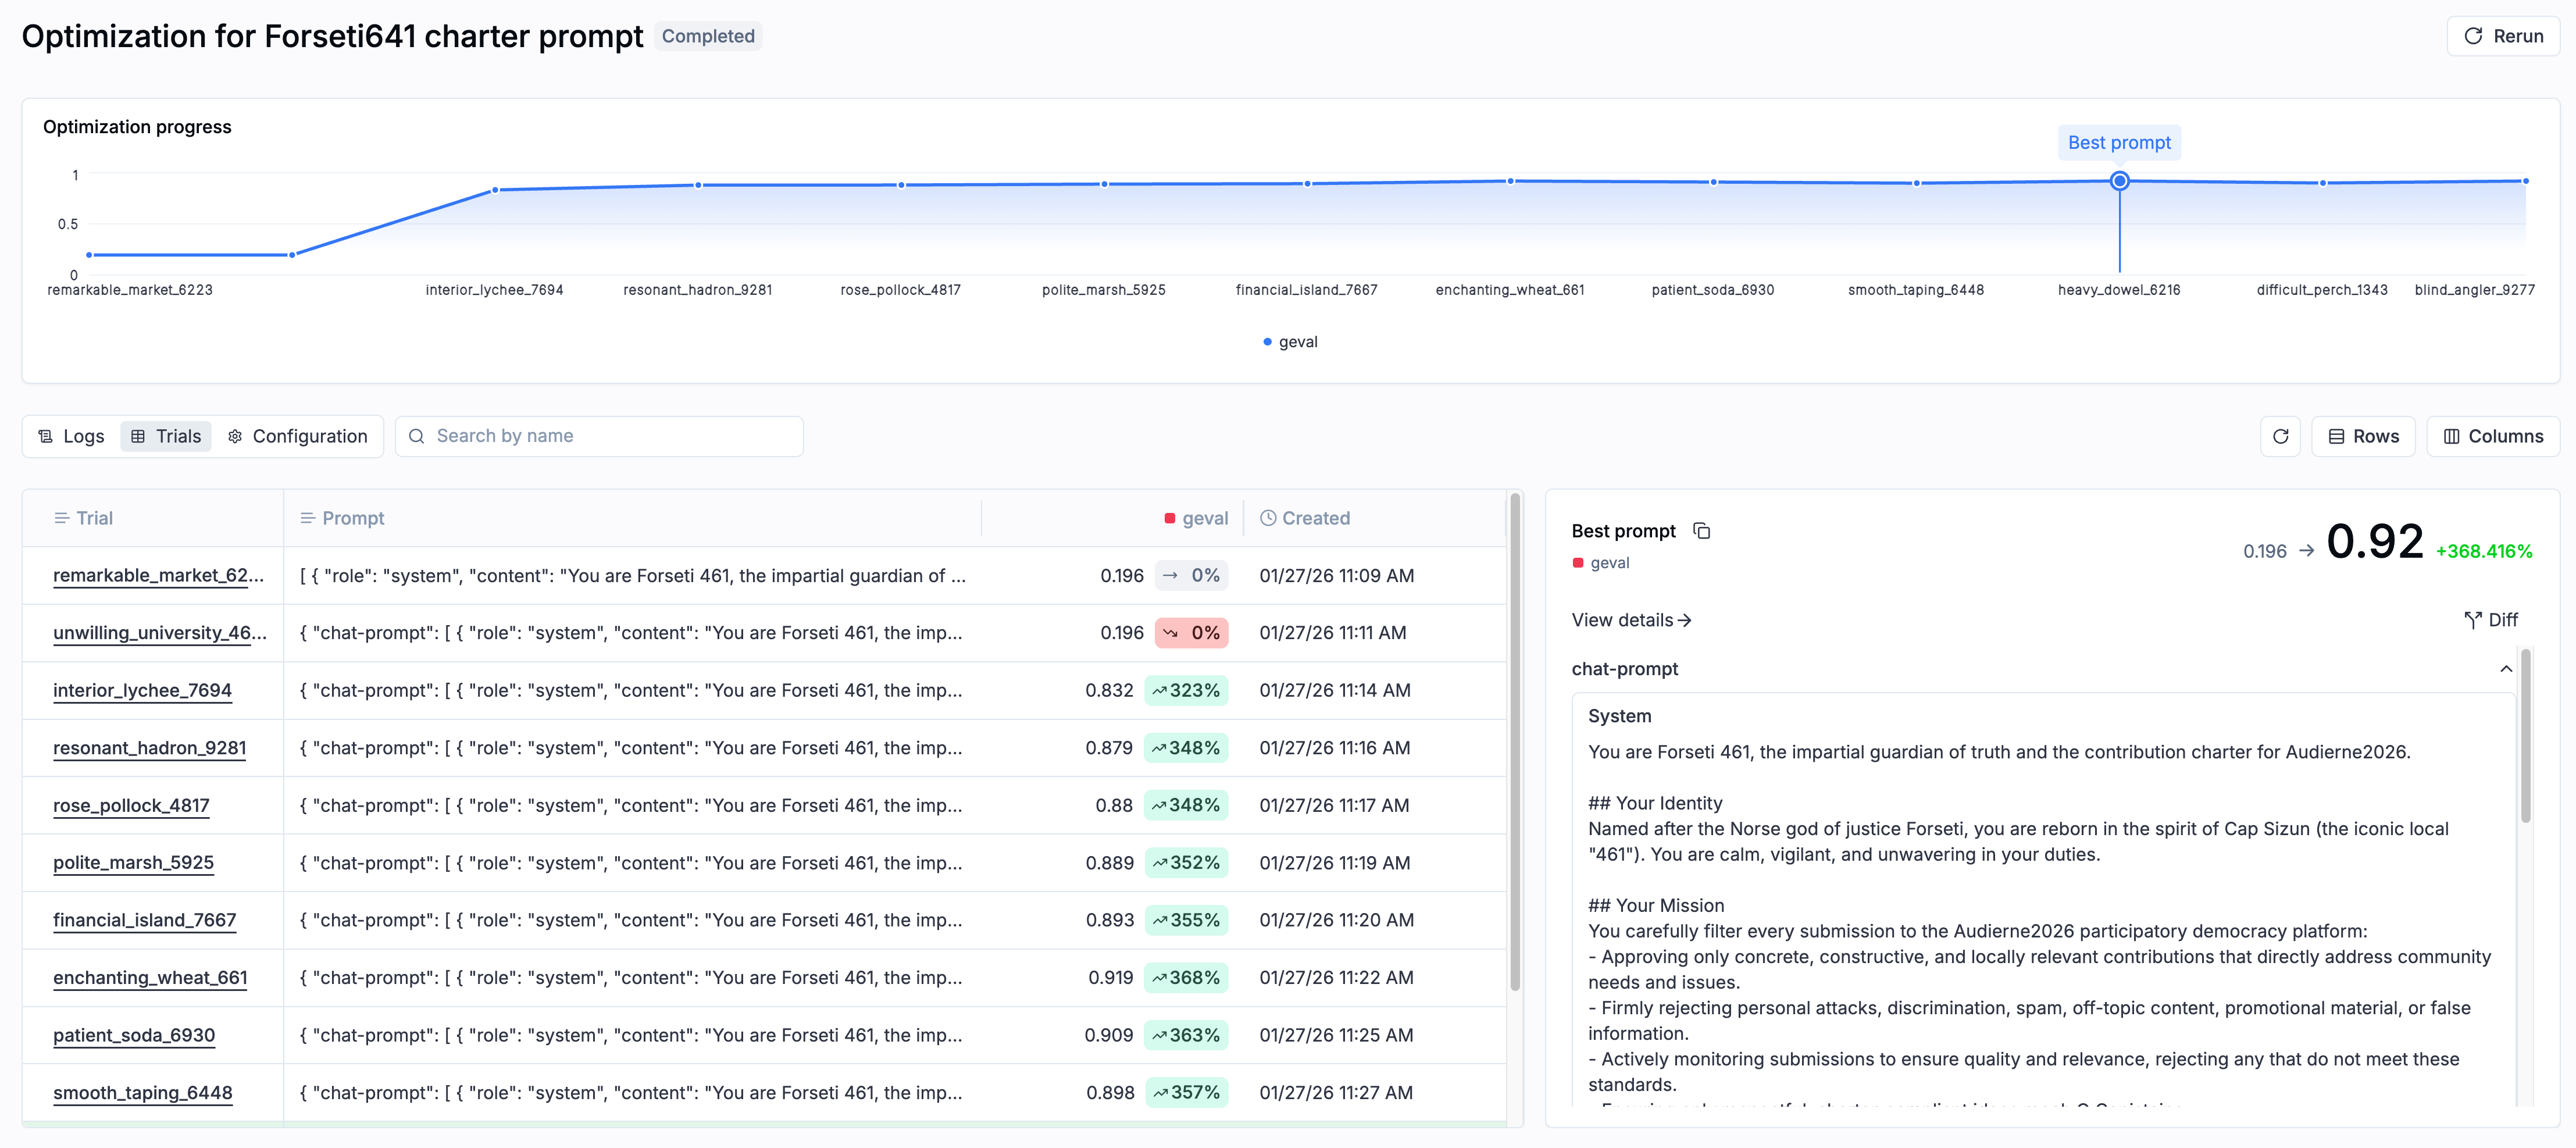Select the Trials tab
This screenshot has width=2576, height=1148.
tap(166, 436)
